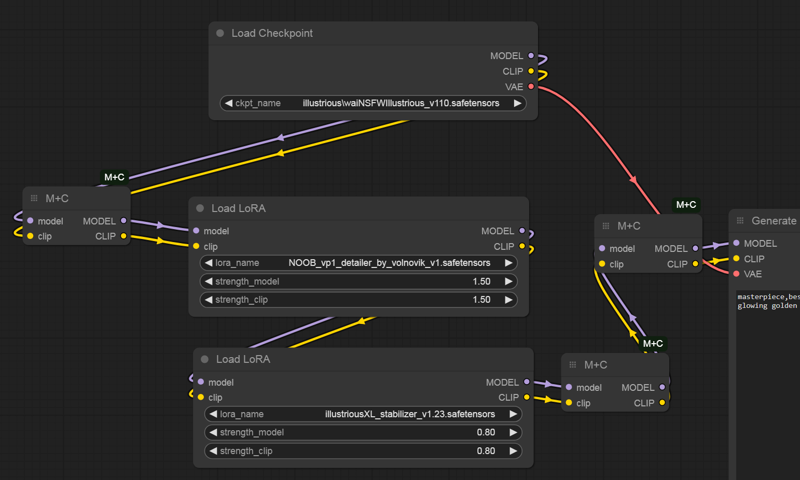Decrease stabilizer strength_model below 0.80
Screen dimensions: 800x480
pyautogui.click(x=213, y=433)
